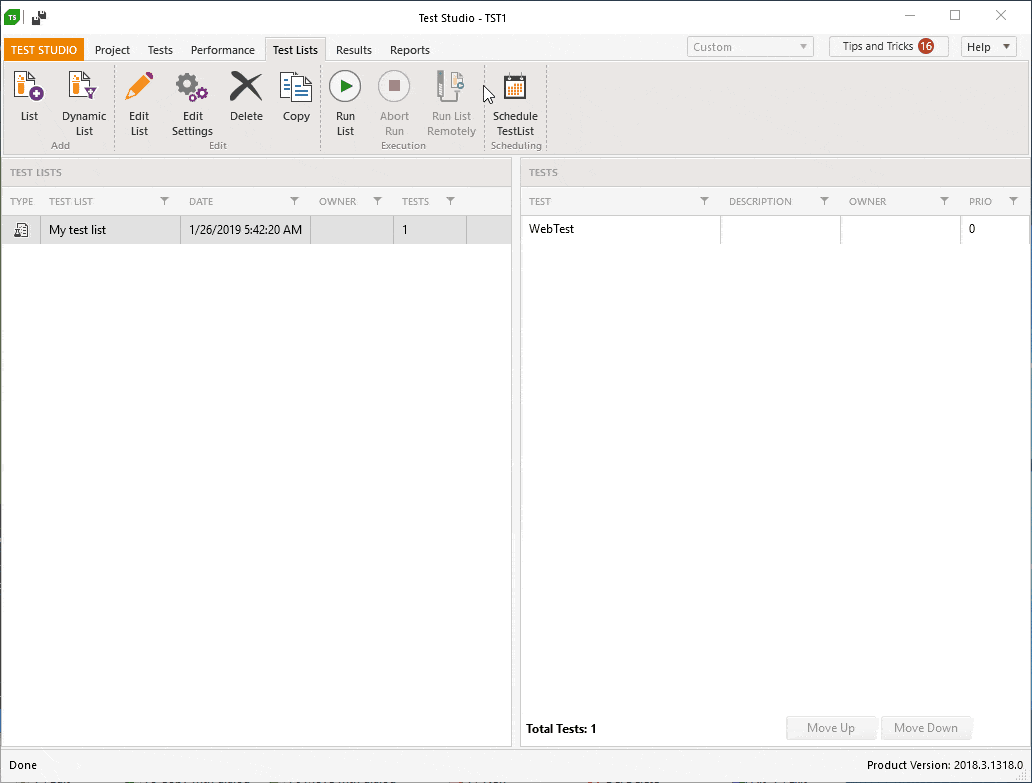Sort by the DATE column header

(x=201, y=201)
